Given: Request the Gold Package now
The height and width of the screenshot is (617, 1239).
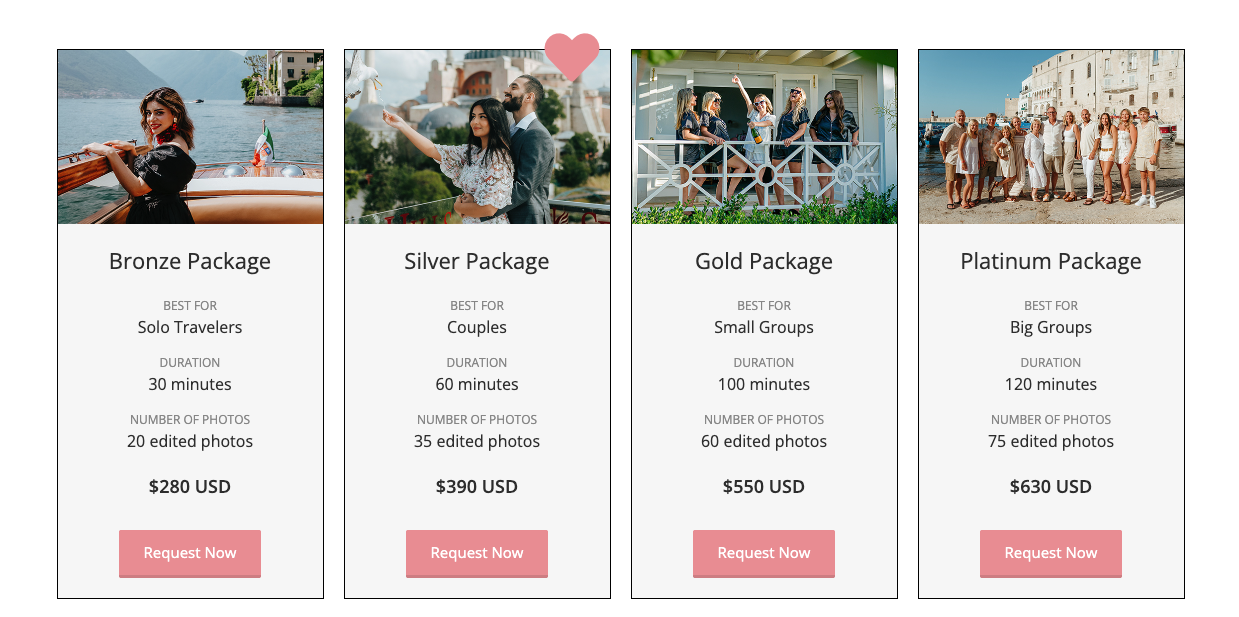Looking at the screenshot, I should 764,553.
